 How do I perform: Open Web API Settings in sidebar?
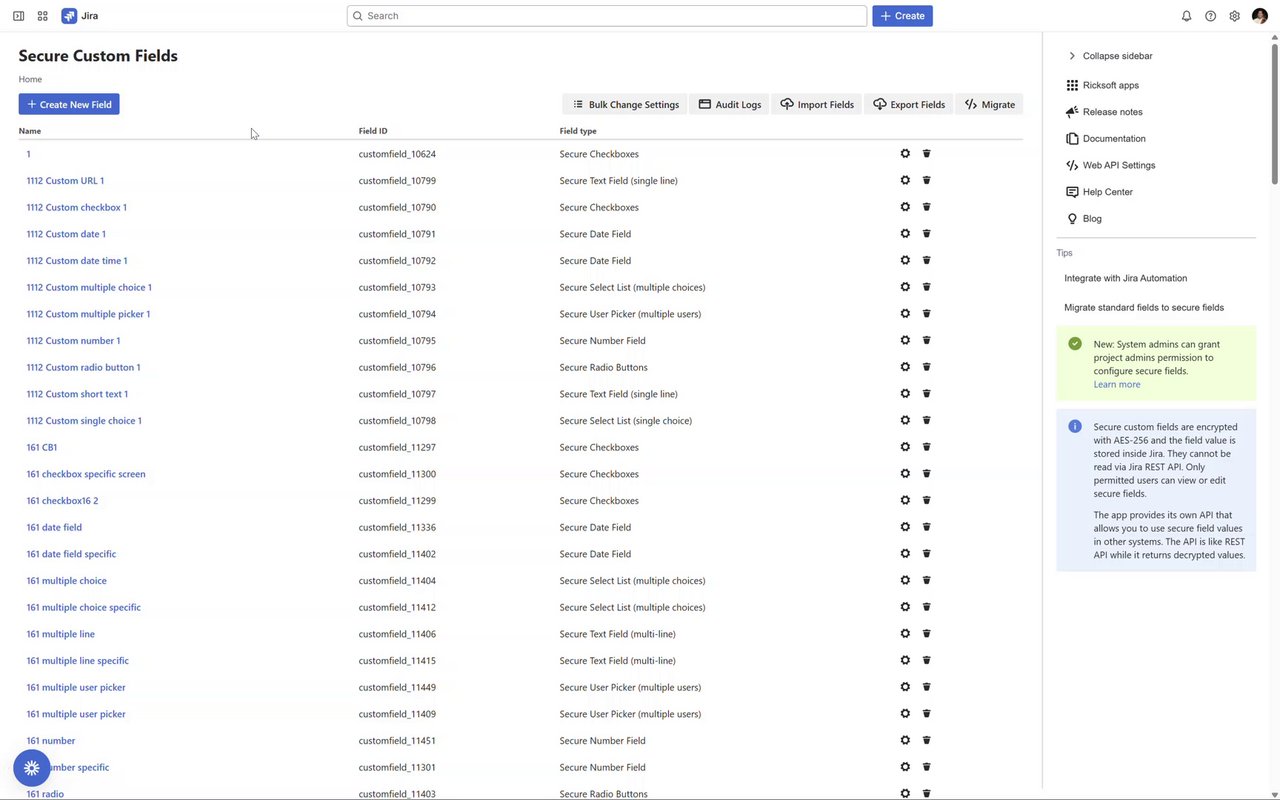1118,165
